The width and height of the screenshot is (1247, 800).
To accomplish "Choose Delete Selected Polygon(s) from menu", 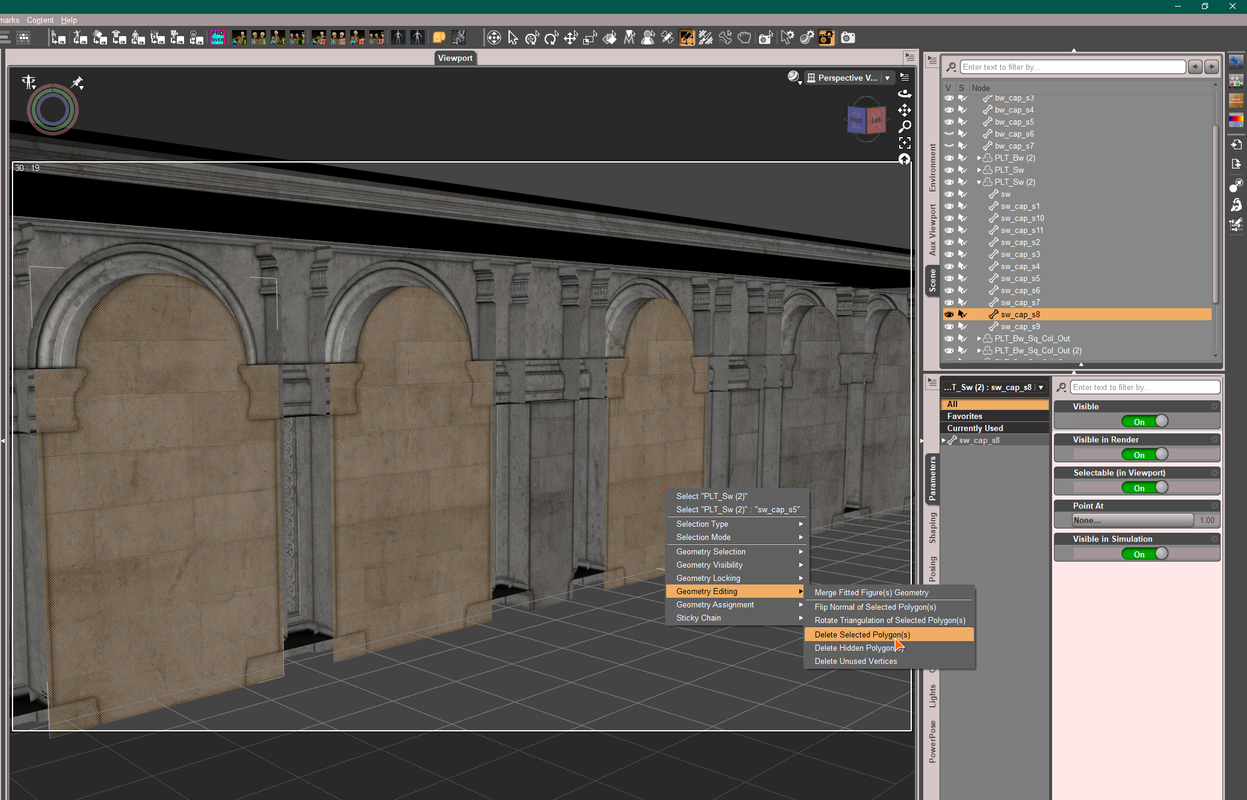I will click(x=862, y=635).
